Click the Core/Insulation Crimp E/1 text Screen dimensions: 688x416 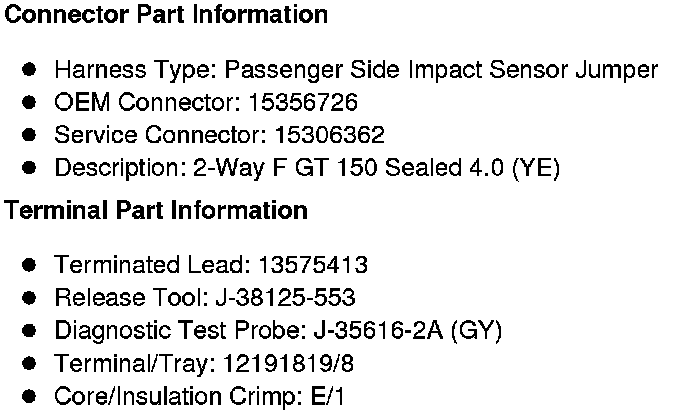(x=308, y=396)
